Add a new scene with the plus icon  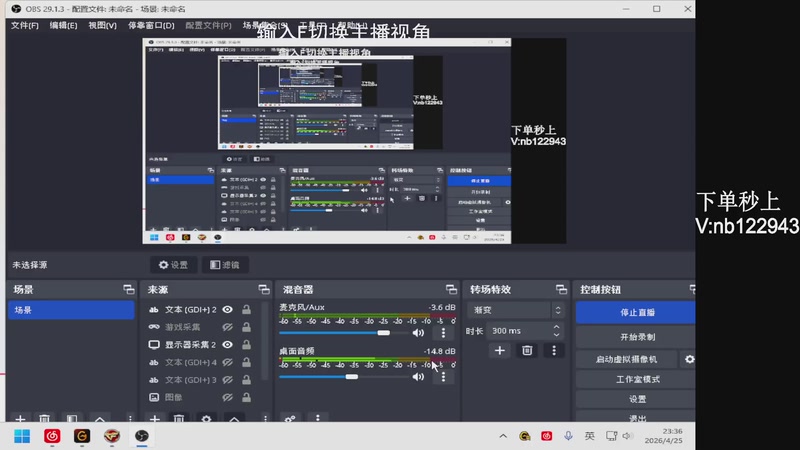tap(20, 418)
